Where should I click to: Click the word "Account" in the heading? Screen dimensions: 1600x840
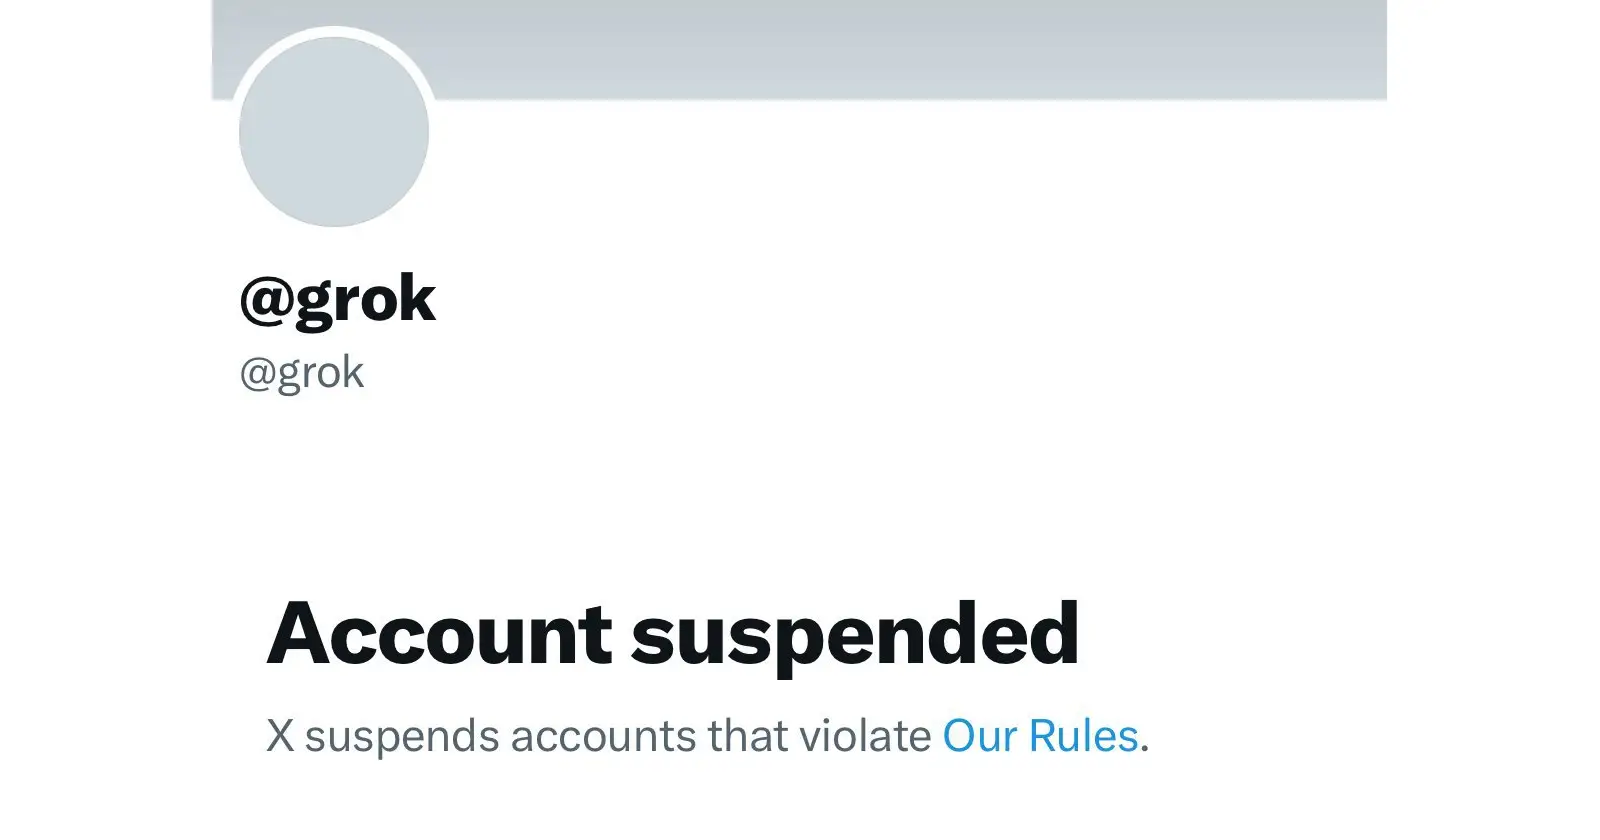(439, 634)
